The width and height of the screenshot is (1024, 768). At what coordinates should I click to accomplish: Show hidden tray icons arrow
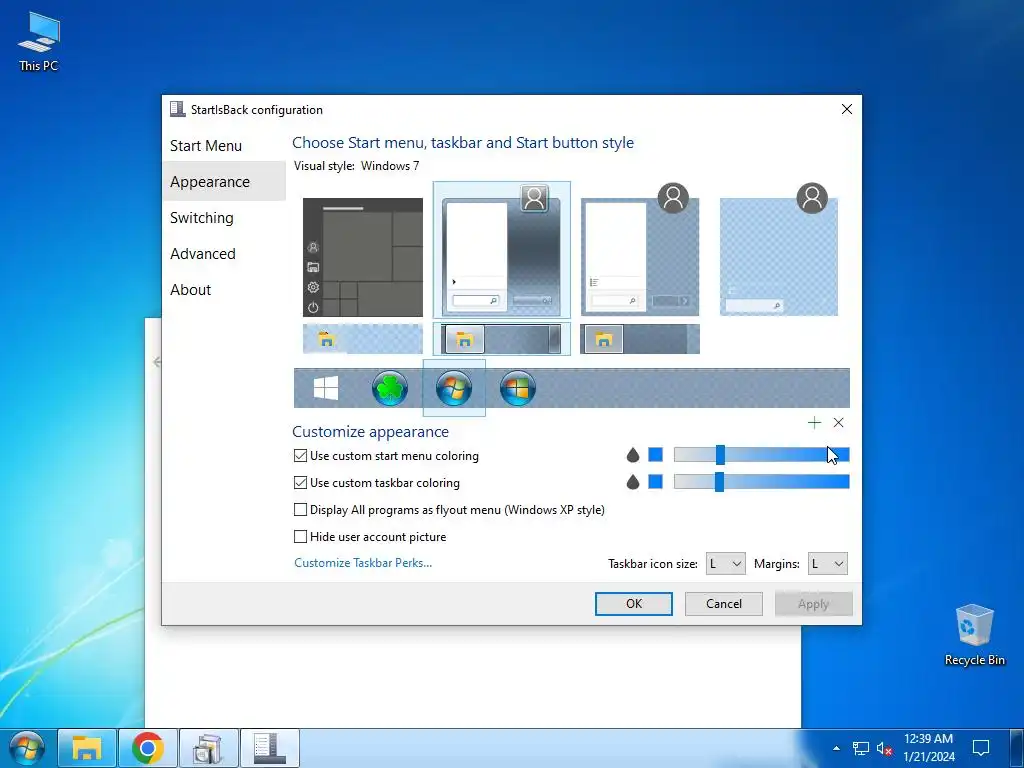[836, 748]
